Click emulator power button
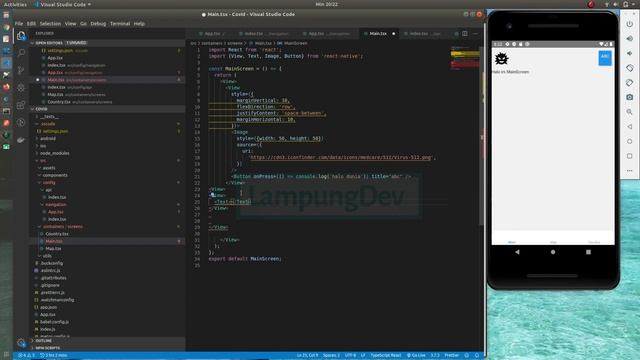This screenshot has width=640, height=360. [x=629, y=24]
